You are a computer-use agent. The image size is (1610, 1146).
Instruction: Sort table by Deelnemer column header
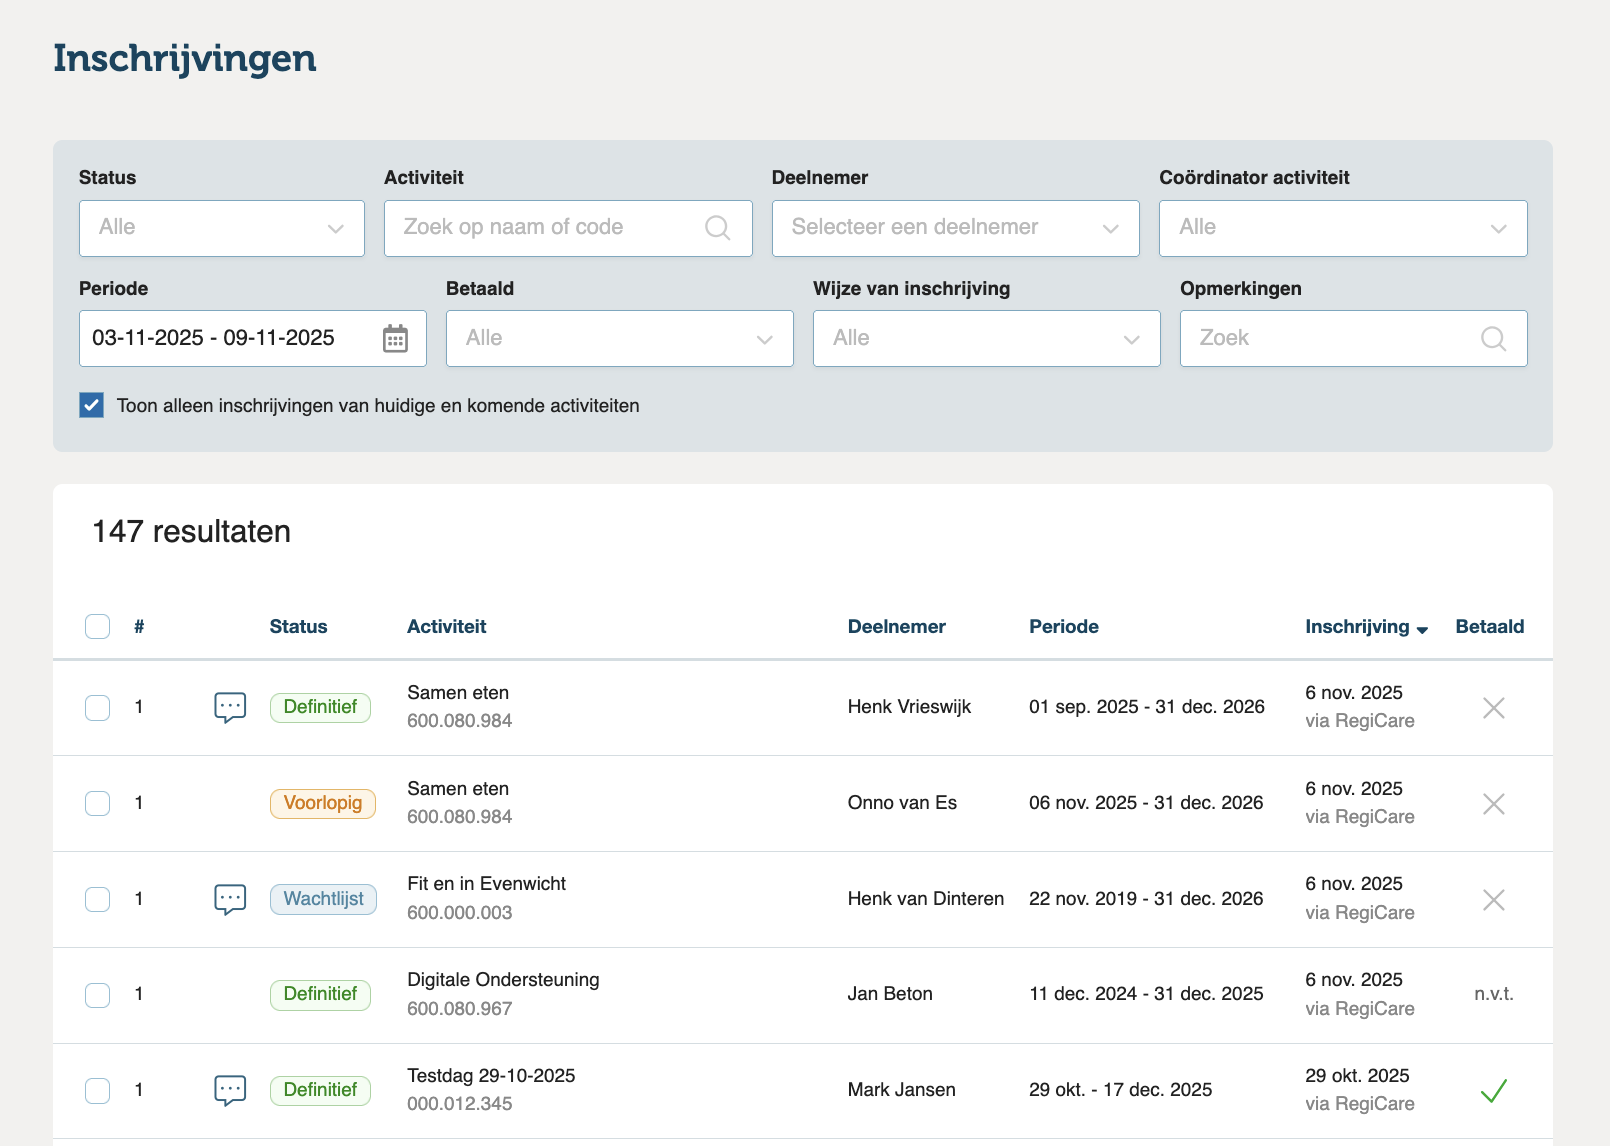click(x=896, y=627)
